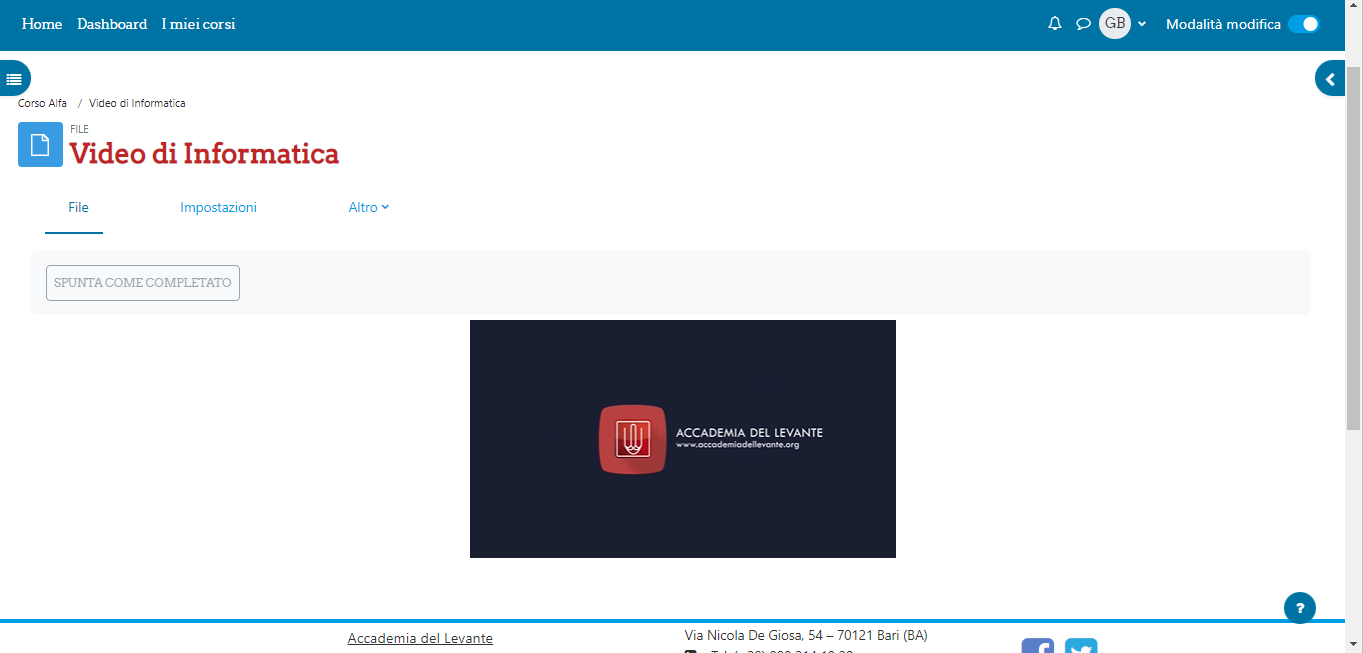
Task: Open the Twitter icon in footer
Action: click(1081, 646)
